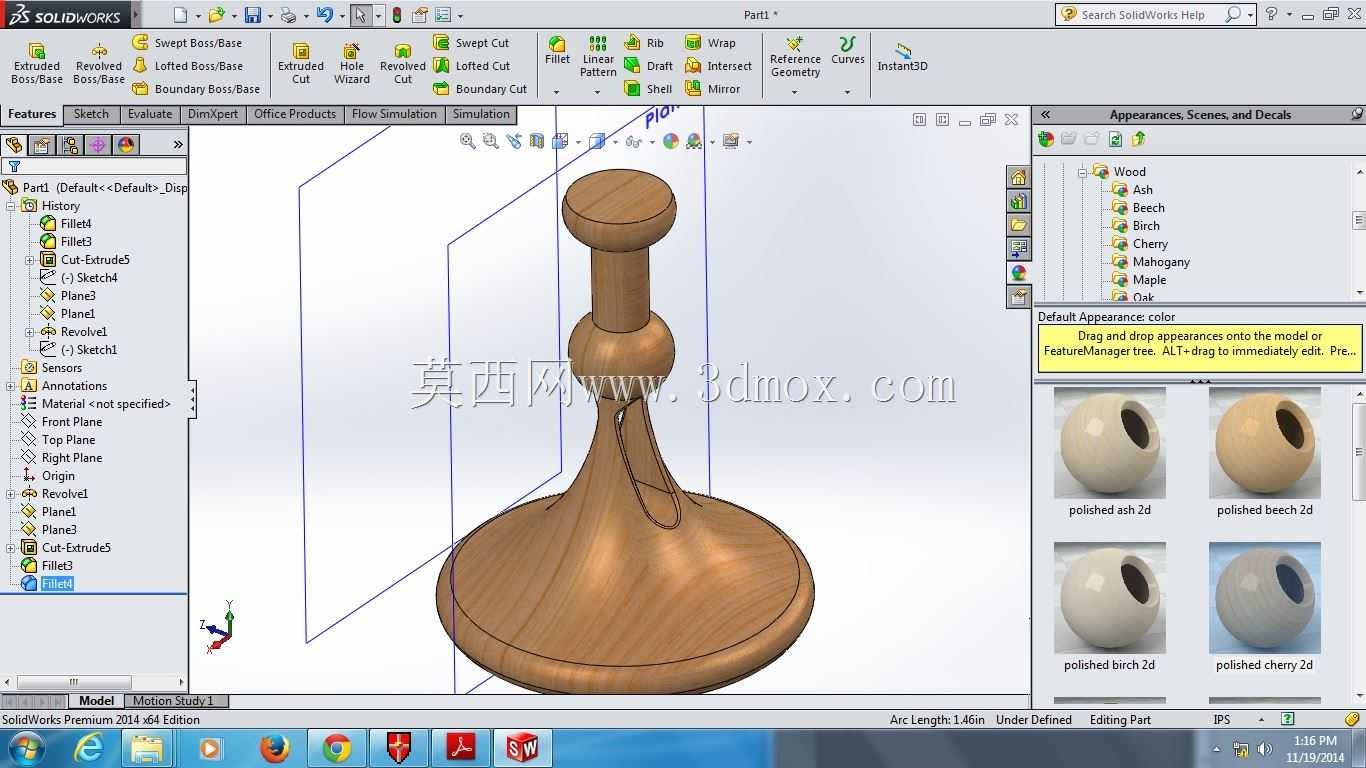The image size is (1366, 768).
Task: Start a Boundary Cut feature
Action: tap(480, 89)
